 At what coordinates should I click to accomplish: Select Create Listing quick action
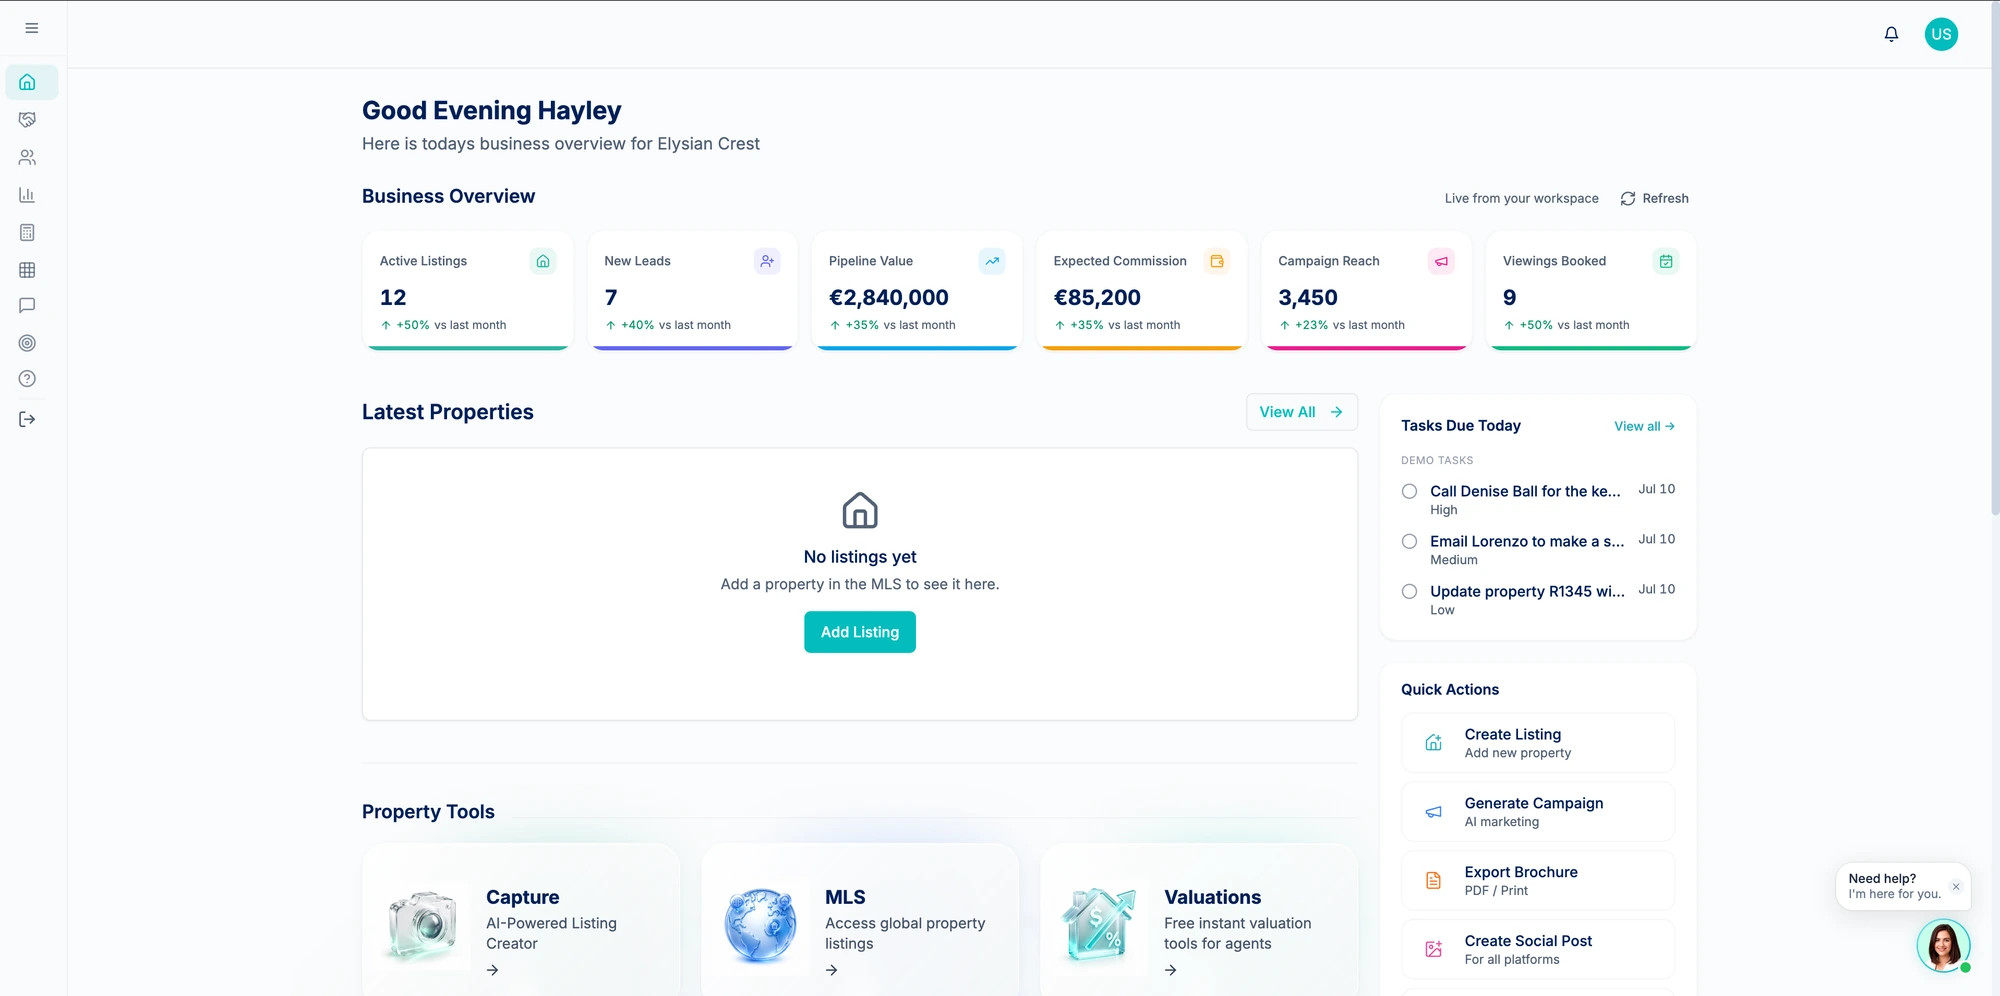1537,743
